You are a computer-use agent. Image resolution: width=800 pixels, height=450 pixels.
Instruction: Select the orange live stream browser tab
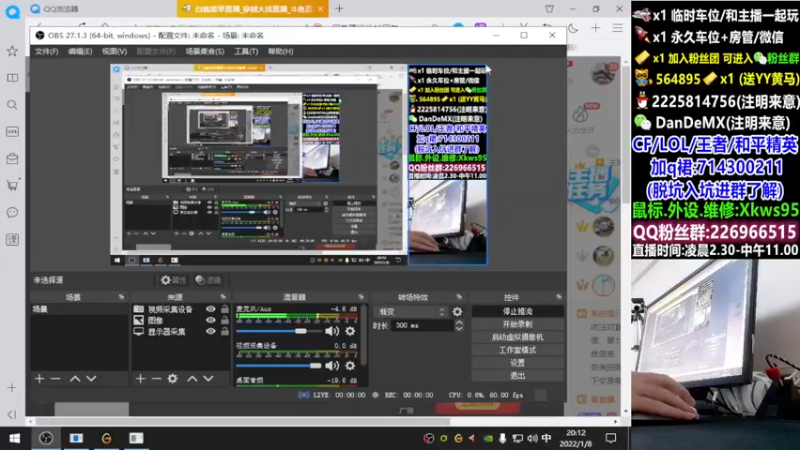252,9
